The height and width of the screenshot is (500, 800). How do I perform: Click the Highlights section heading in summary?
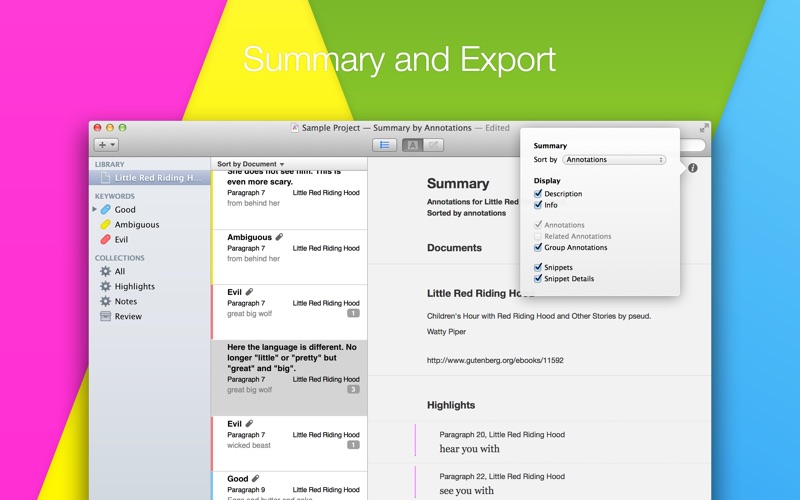[451, 405]
